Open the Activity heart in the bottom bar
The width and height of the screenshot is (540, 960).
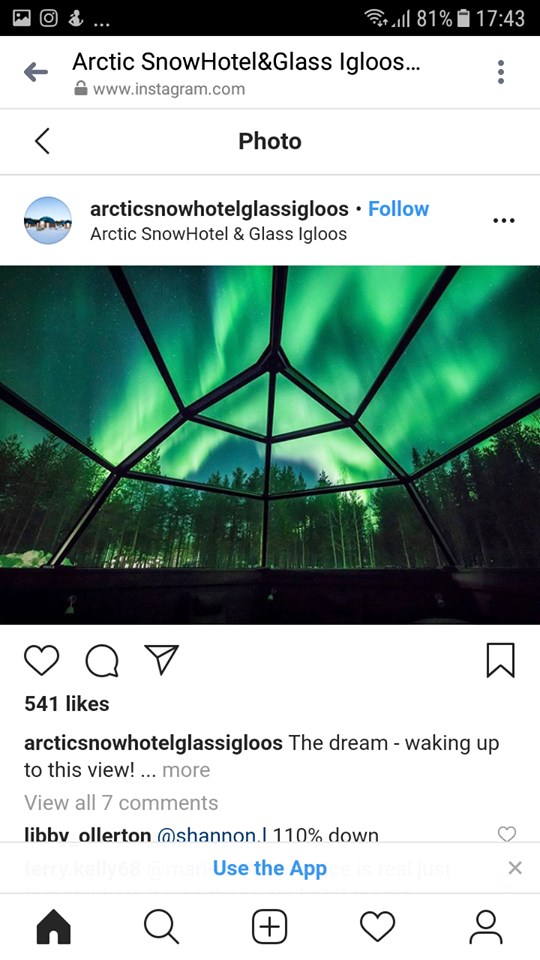coord(377,926)
